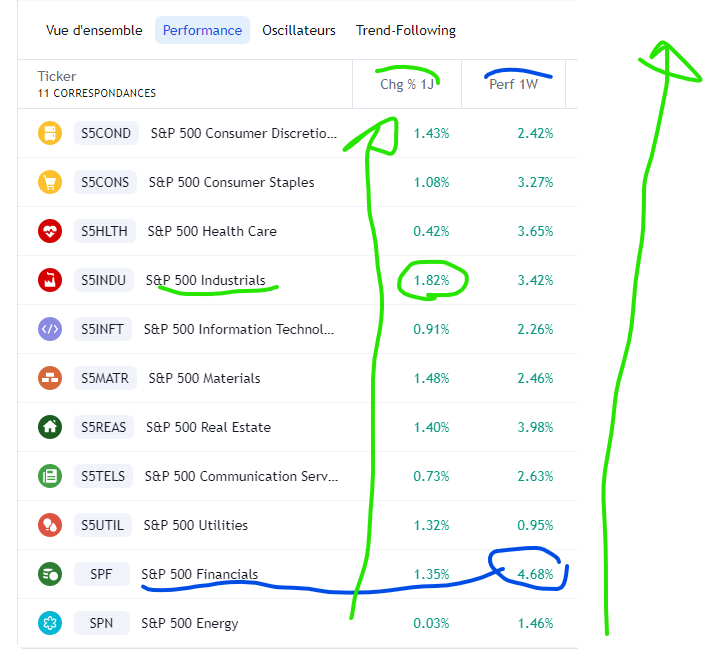Viewport: 704px width, 657px height.
Task: Click the bricks icon for S&P 500 Materials
Action: (50, 378)
